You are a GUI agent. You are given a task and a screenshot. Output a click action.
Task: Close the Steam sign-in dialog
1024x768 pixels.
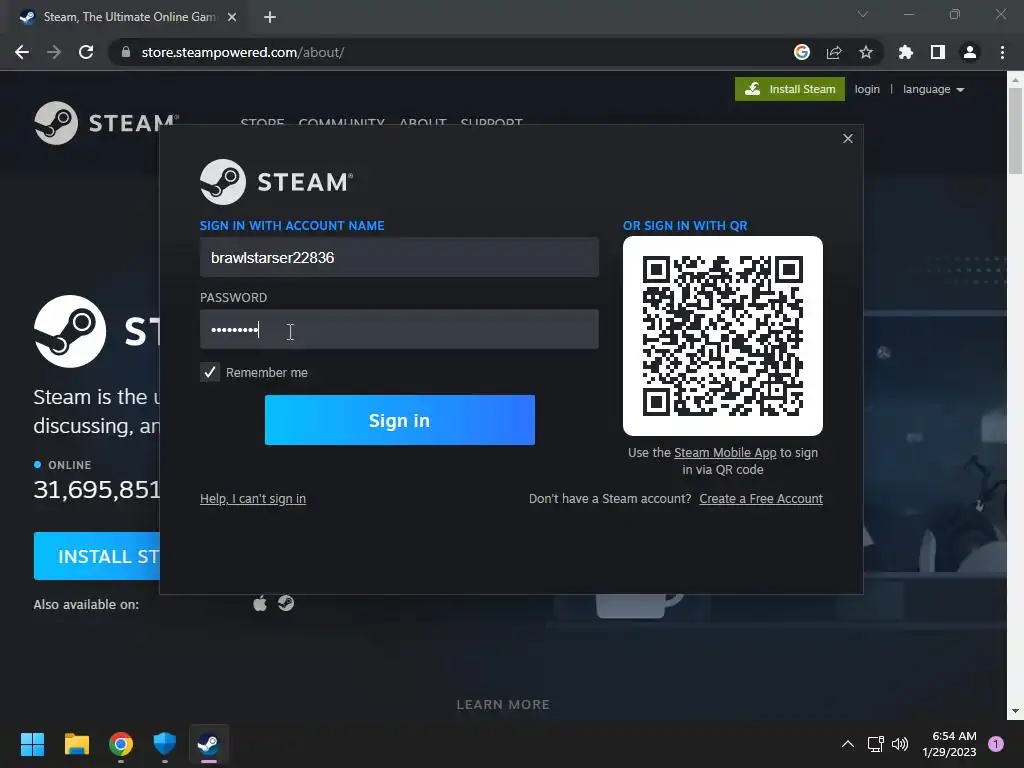pos(848,138)
